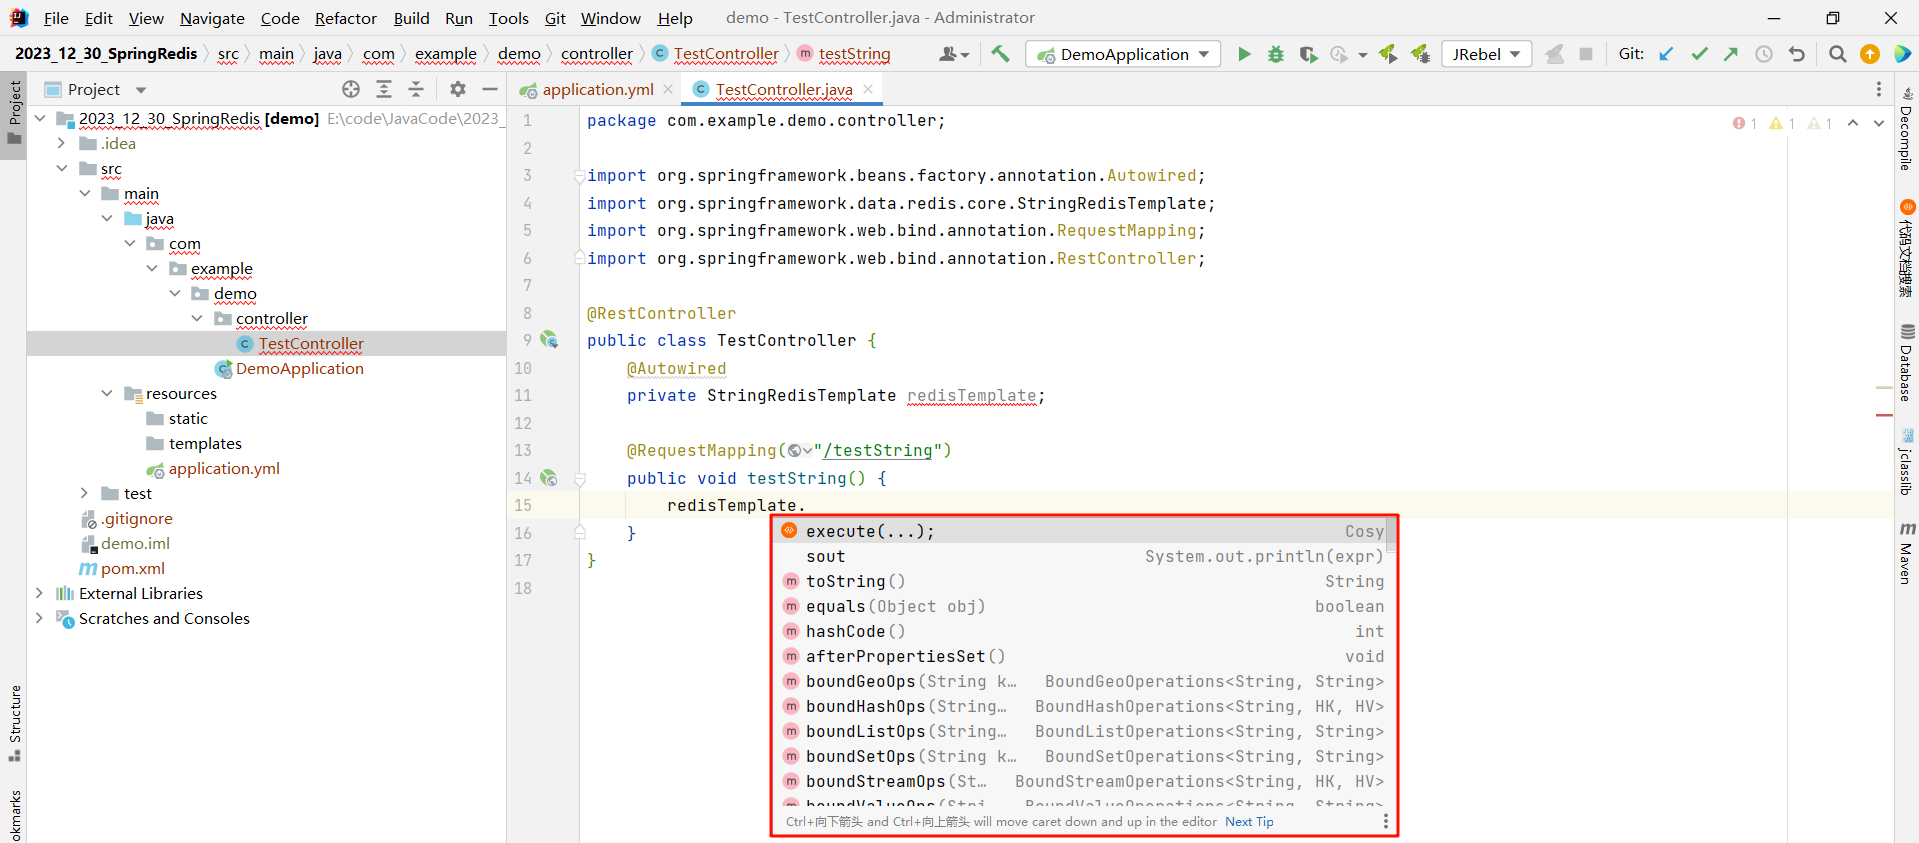The width and height of the screenshot is (1919, 843).
Task: Update project via Git blue arrow
Action: tap(1666, 54)
